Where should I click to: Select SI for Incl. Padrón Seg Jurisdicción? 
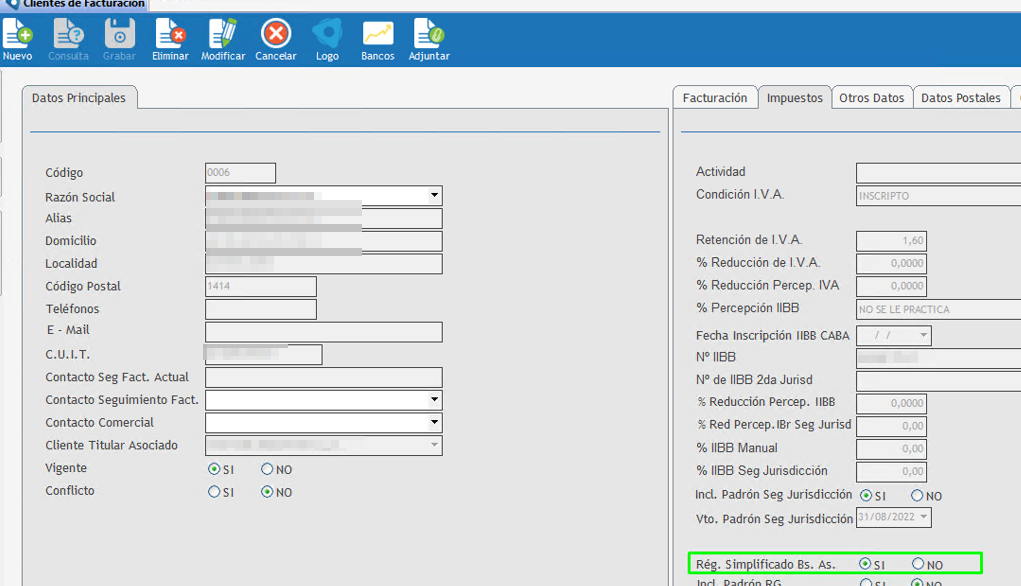click(x=866, y=495)
